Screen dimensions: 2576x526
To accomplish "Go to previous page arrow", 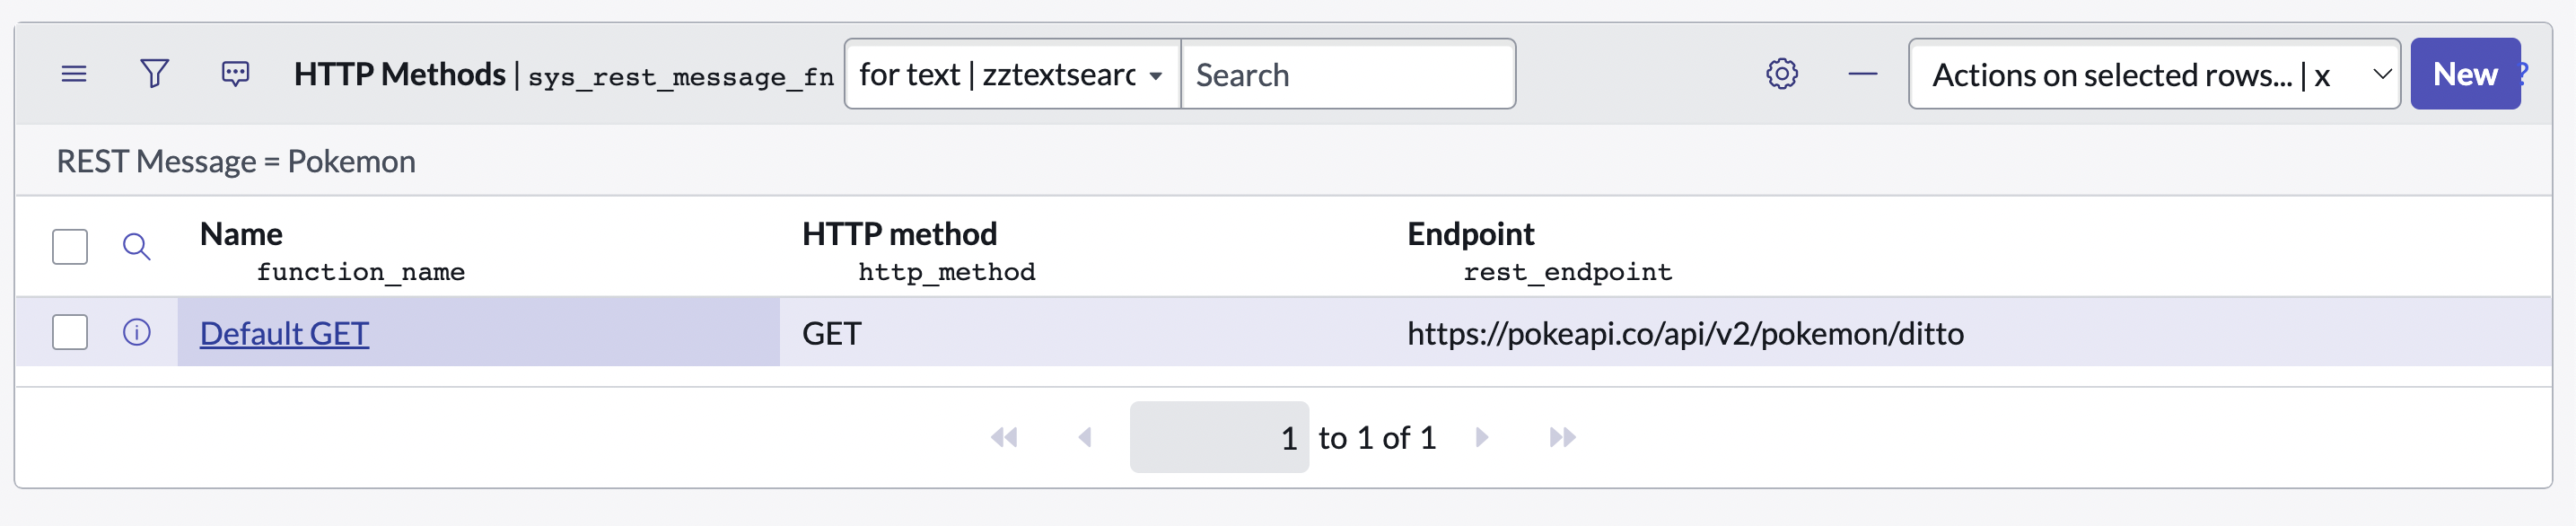I will point(1085,437).
